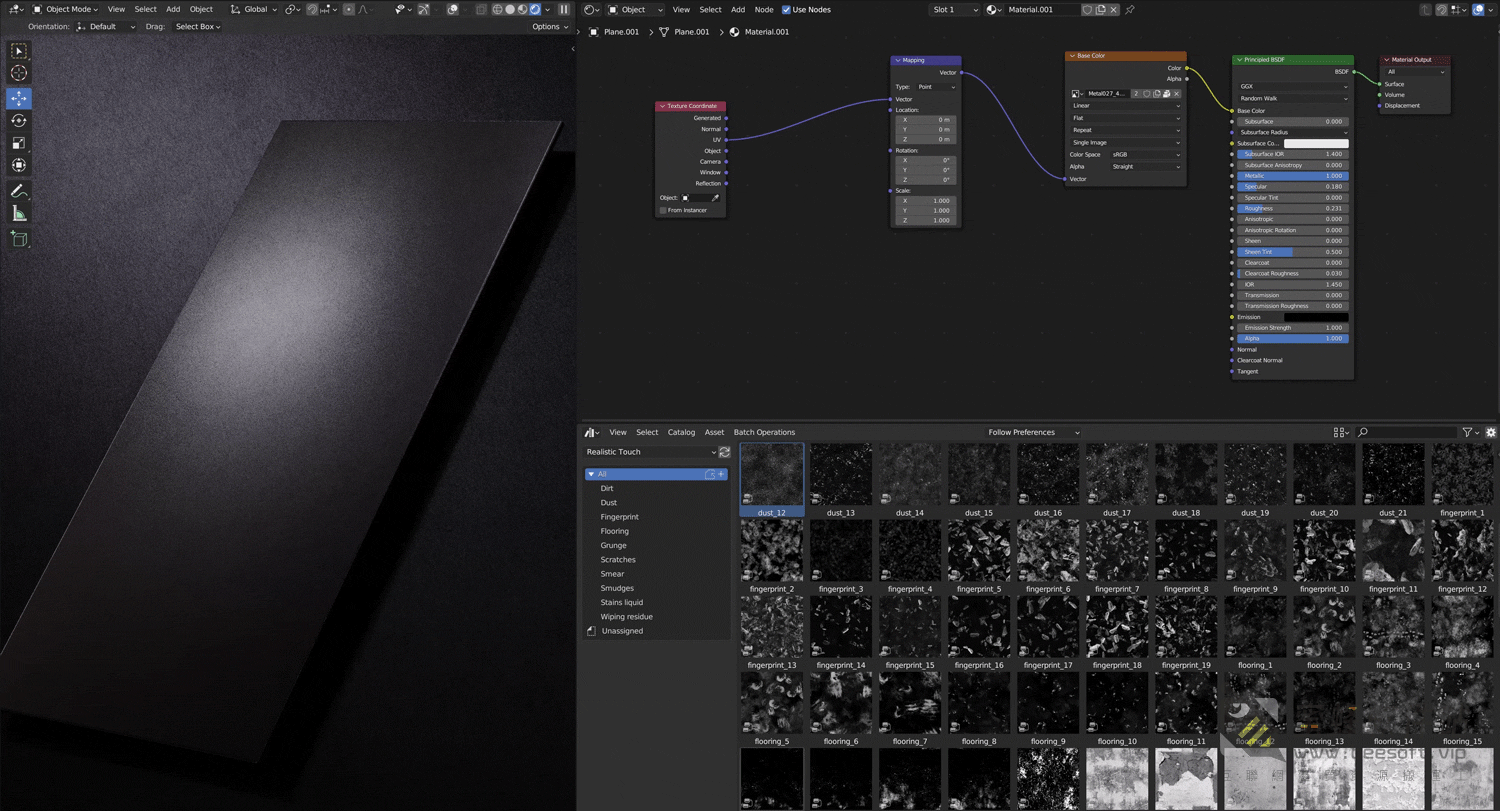Open the viewport View menu
Viewport: 1500px width, 811px height.
point(116,9)
